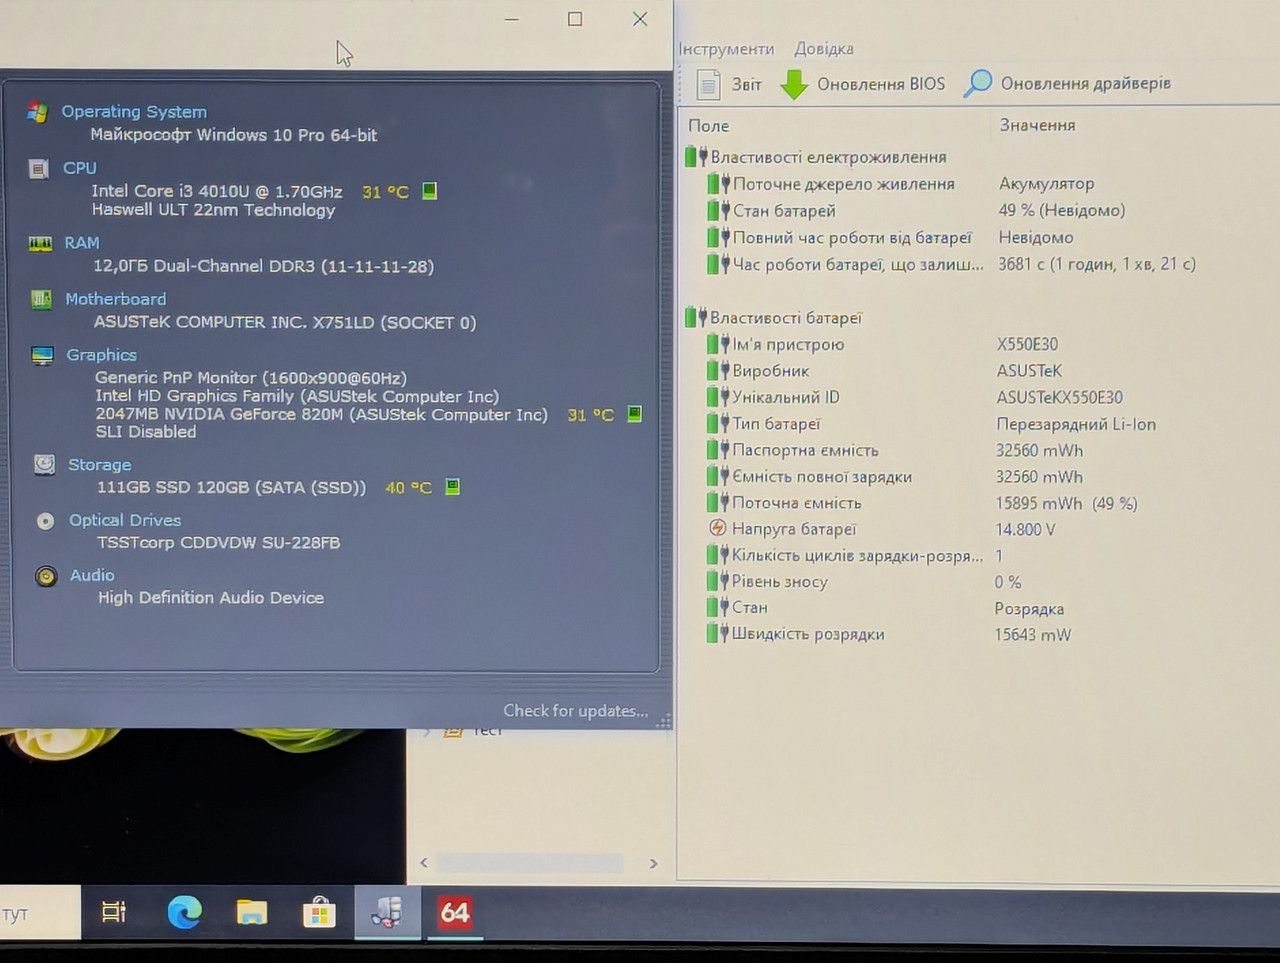Screen dimensions: 1280x963
Task: Open Task View from the taskbar
Action: (114, 911)
